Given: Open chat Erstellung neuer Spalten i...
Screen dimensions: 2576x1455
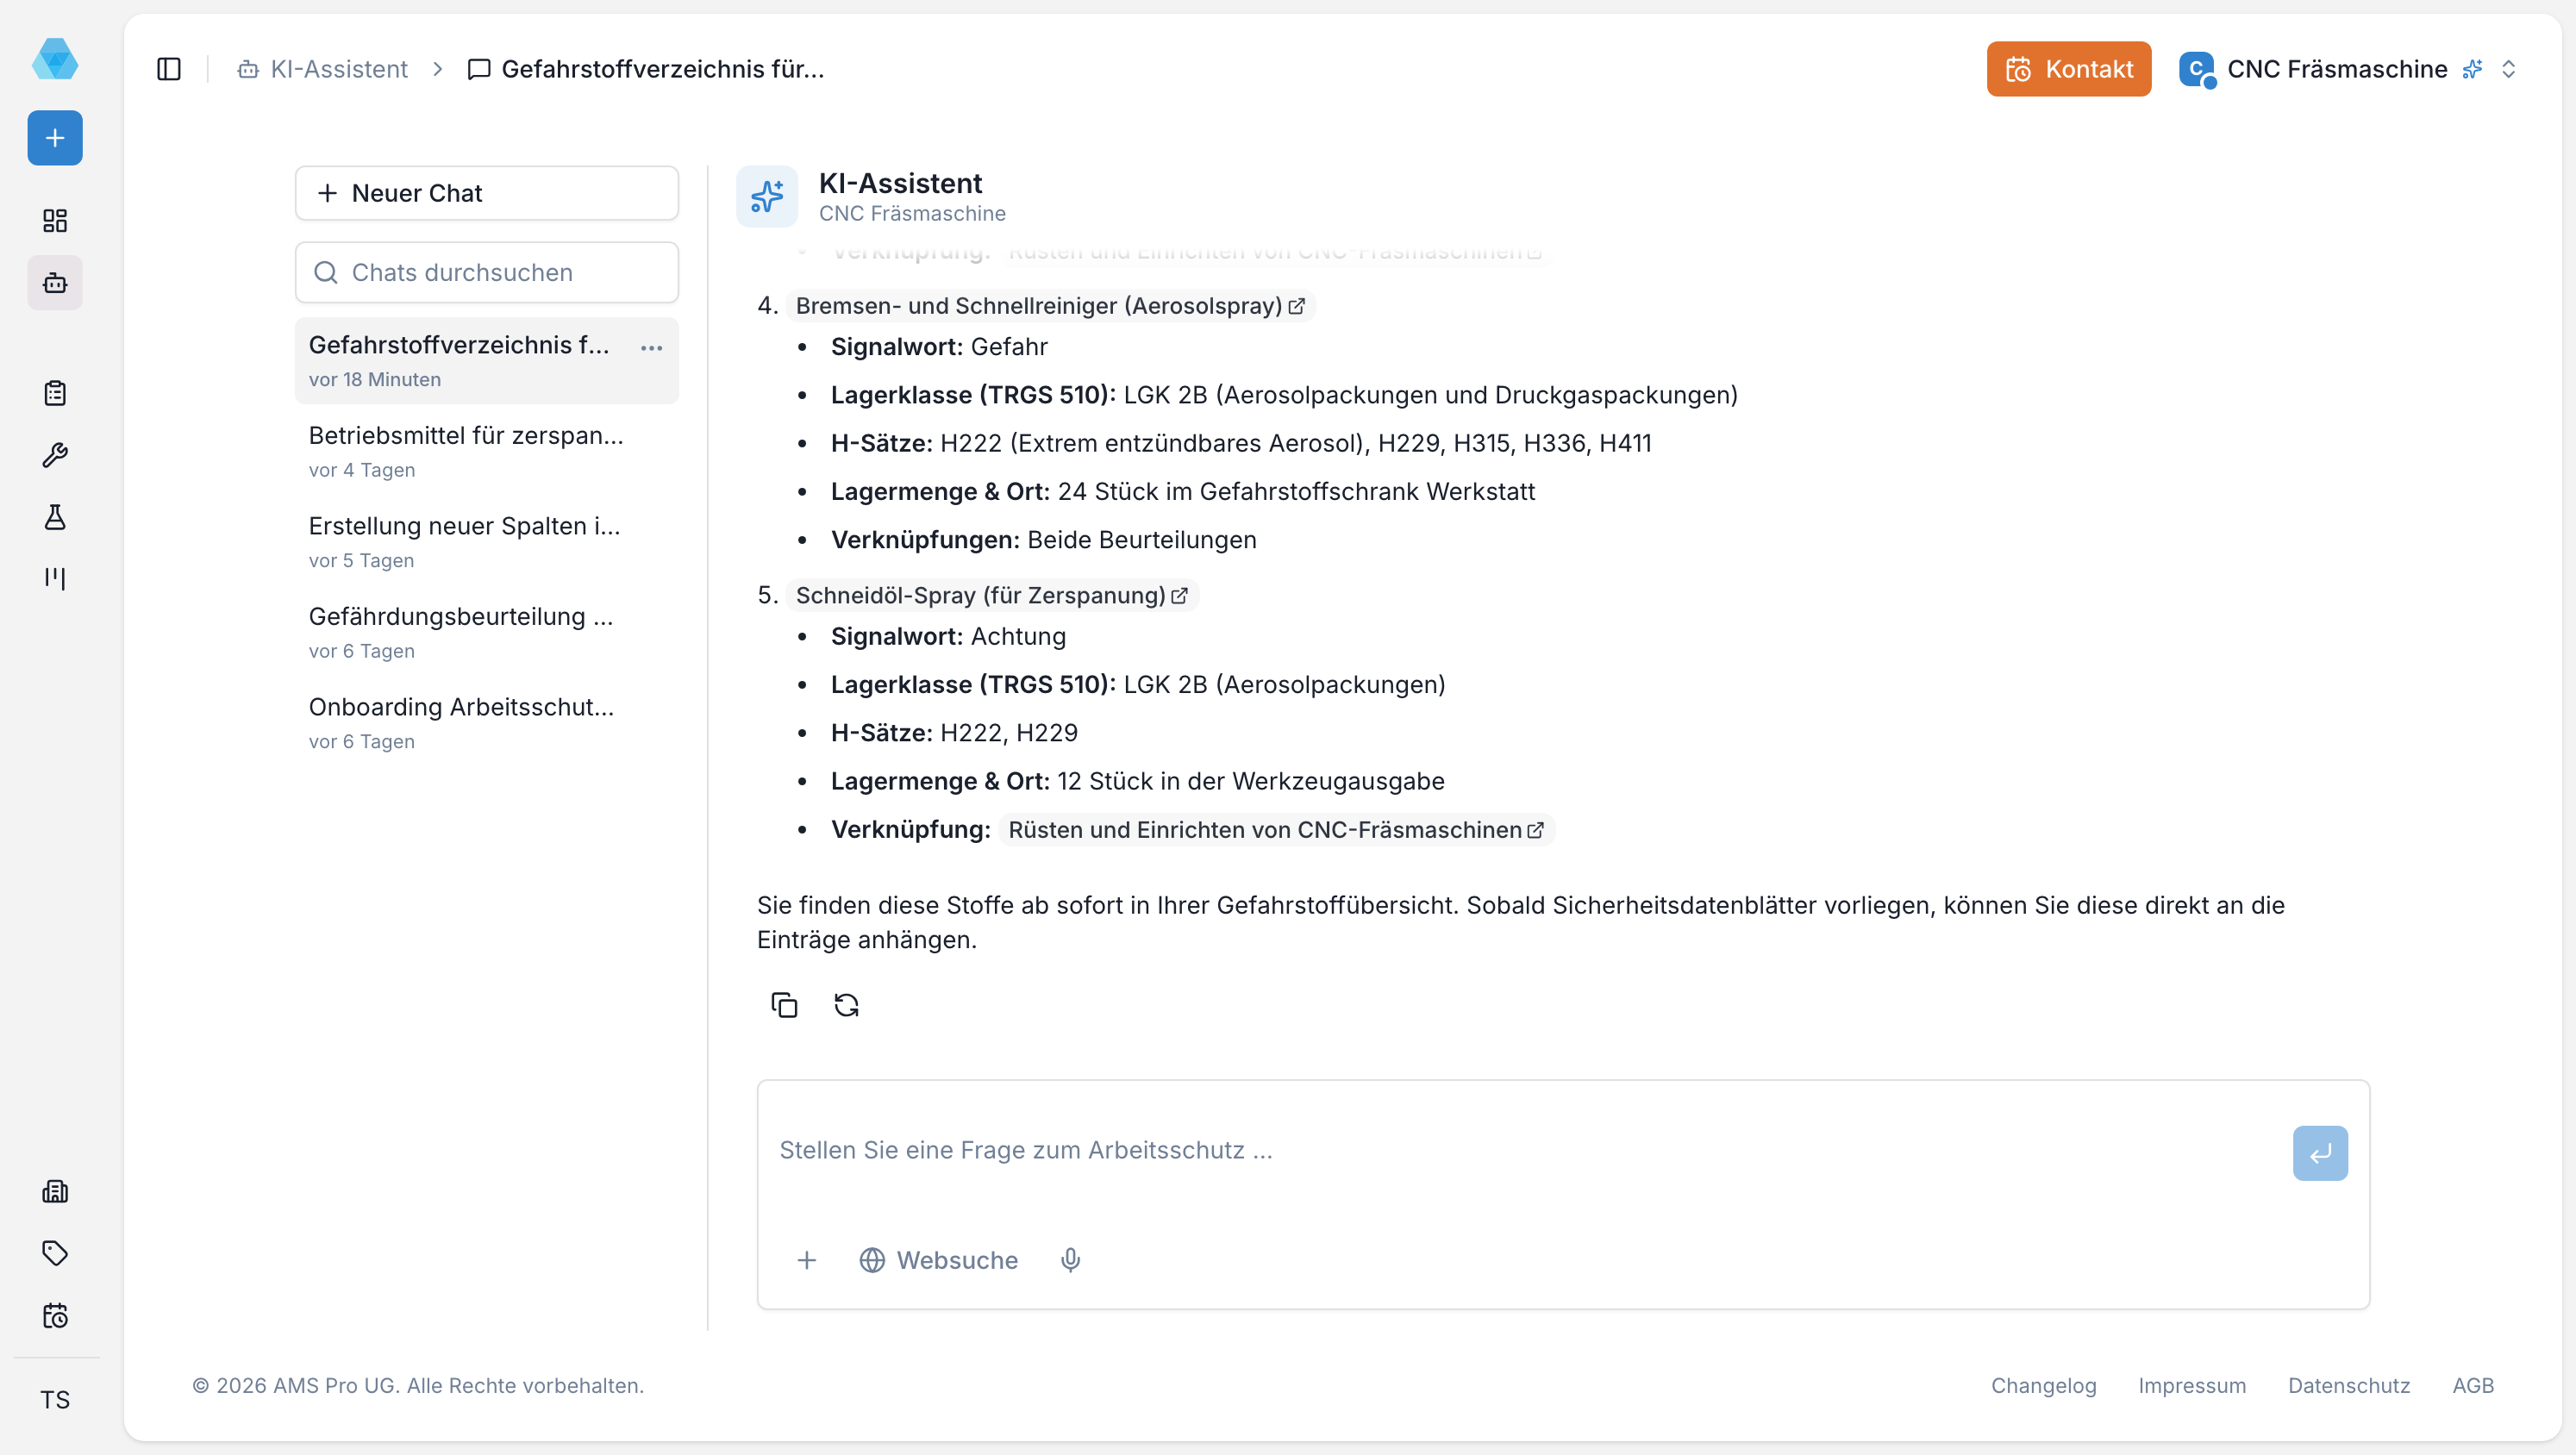Looking at the screenshot, I should tap(486, 542).
